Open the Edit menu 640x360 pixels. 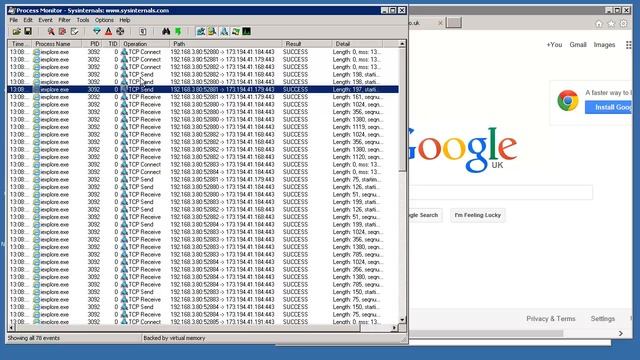28,20
